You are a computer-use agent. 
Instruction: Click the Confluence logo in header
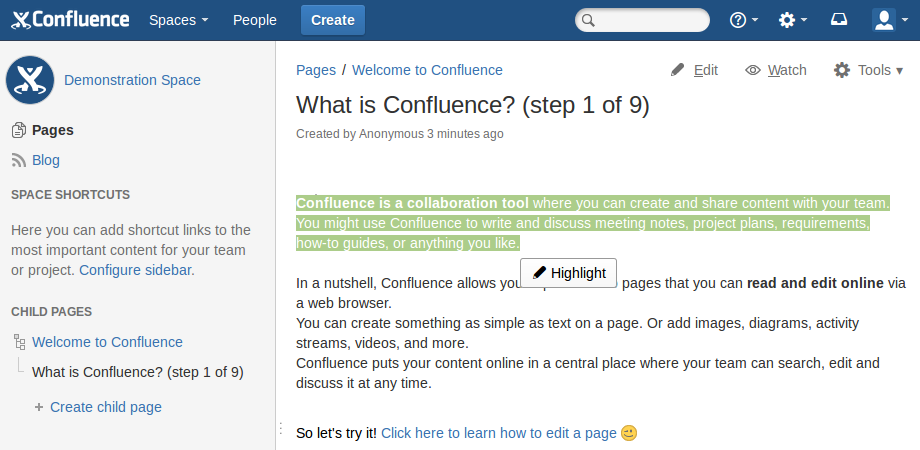70,20
